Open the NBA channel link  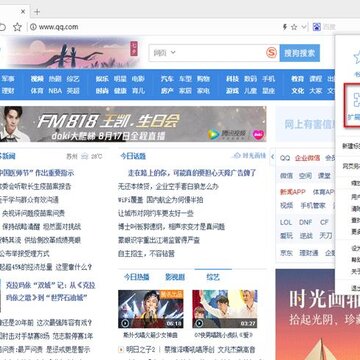(55, 90)
